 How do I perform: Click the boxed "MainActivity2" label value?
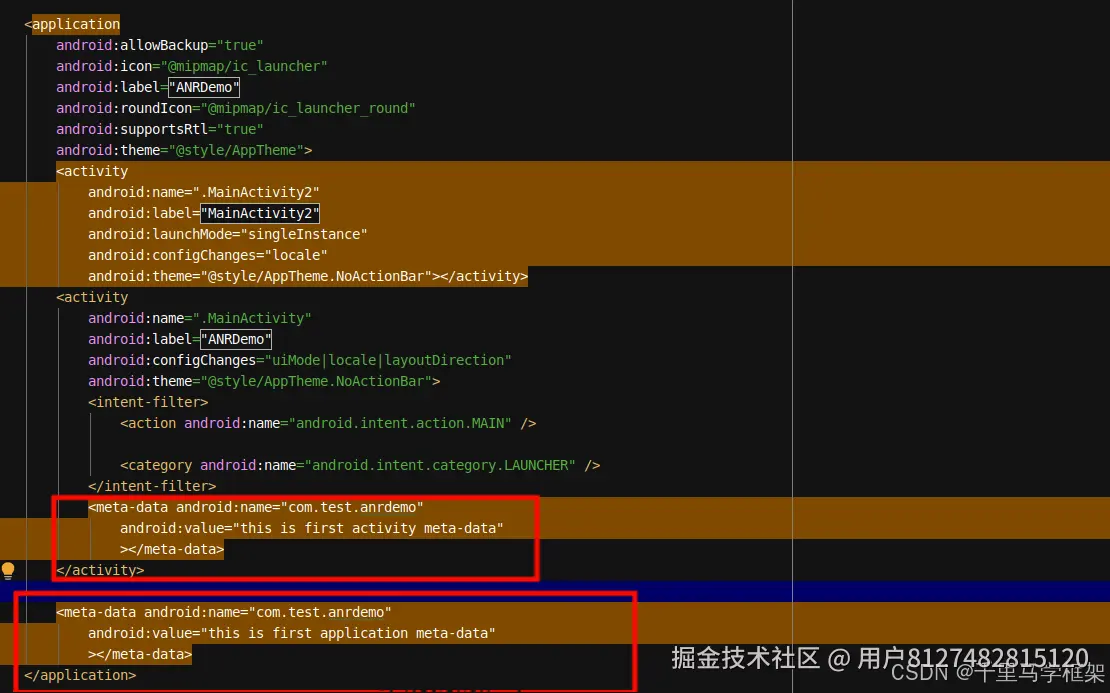point(260,213)
